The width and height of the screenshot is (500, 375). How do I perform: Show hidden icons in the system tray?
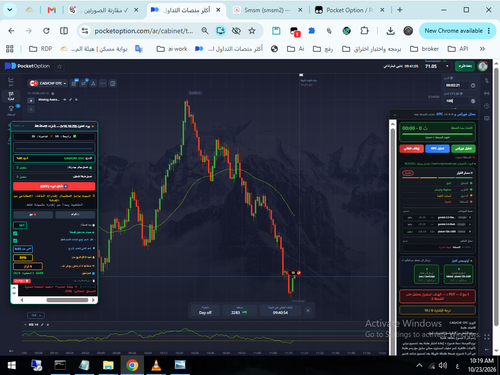(x=419, y=365)
